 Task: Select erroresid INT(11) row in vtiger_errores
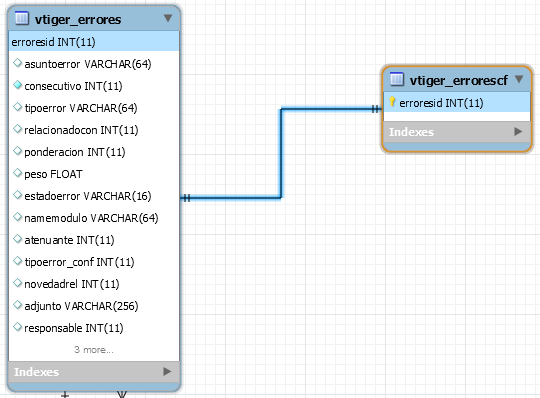pos(94,41)
